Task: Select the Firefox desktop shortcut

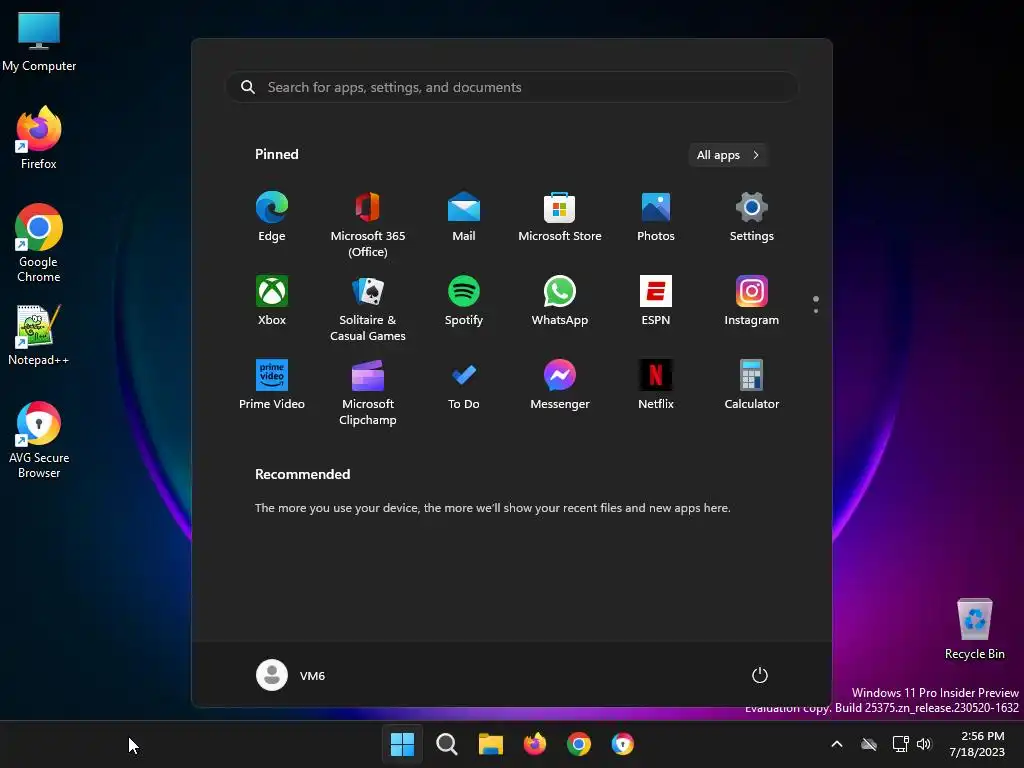Action: [x=39, y=138]
